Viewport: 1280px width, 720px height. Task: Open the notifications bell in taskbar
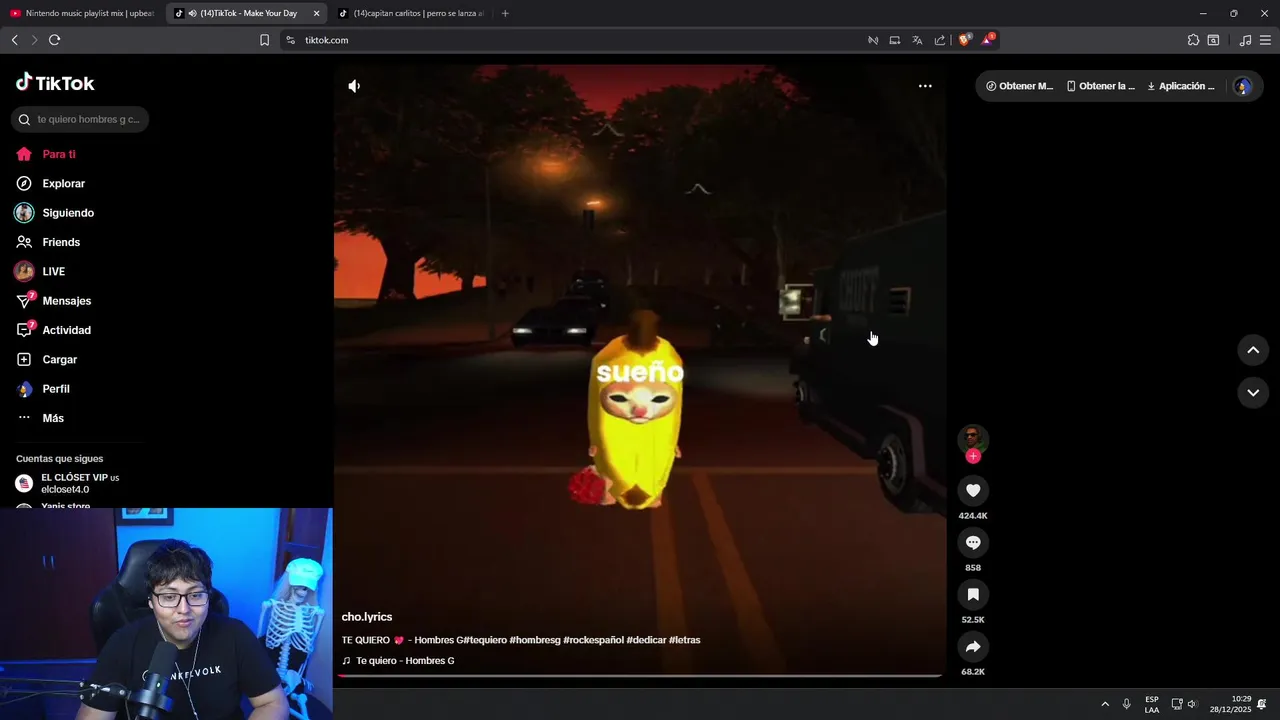pyautogui.click(x=1262, y=704)
